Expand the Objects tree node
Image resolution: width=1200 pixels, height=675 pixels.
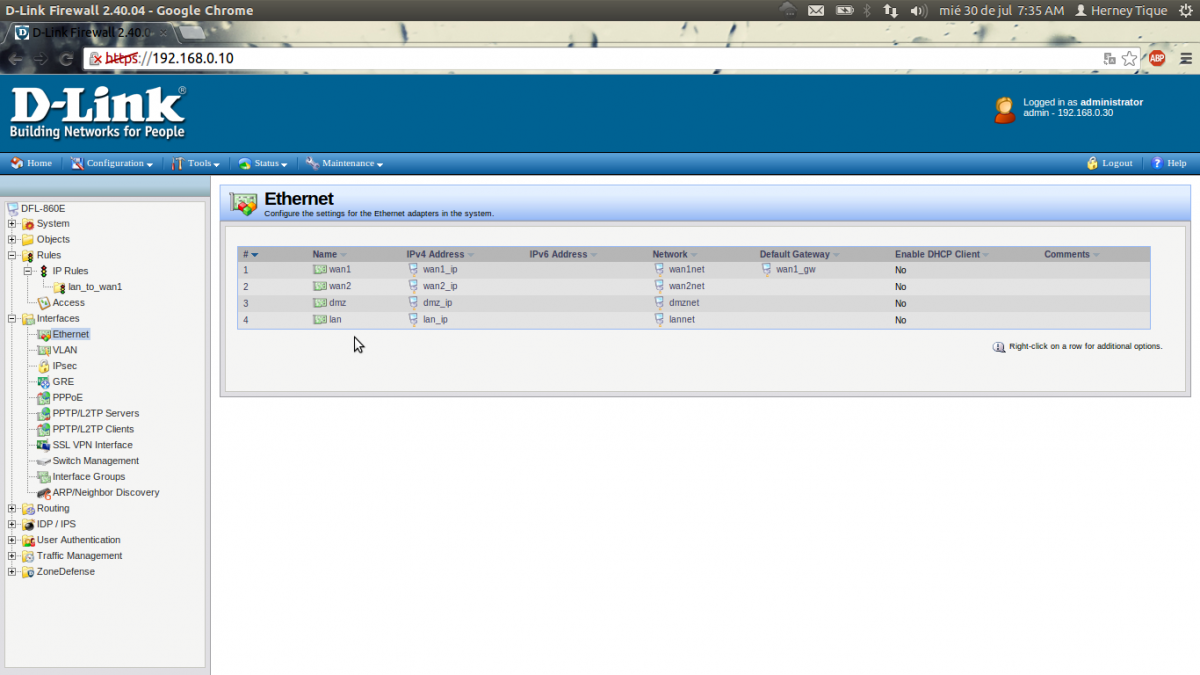12,240
